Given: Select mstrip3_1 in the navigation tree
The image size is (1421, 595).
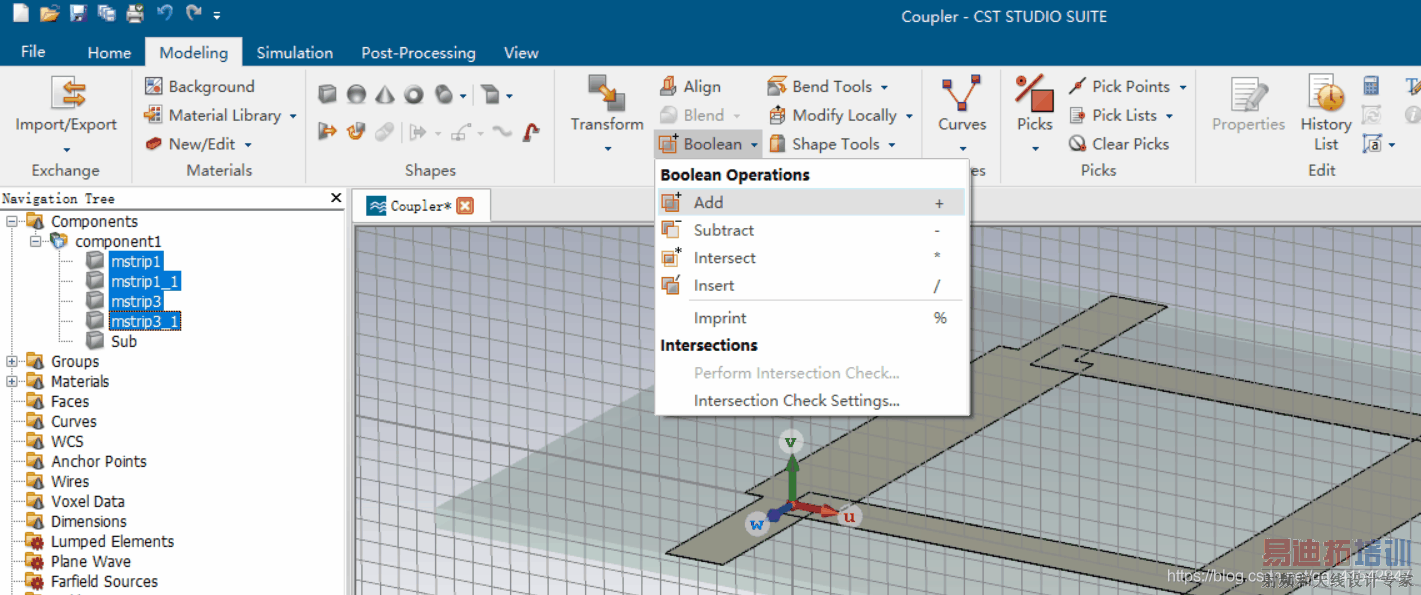Looking at the screenshot, I should coord(145,321).
